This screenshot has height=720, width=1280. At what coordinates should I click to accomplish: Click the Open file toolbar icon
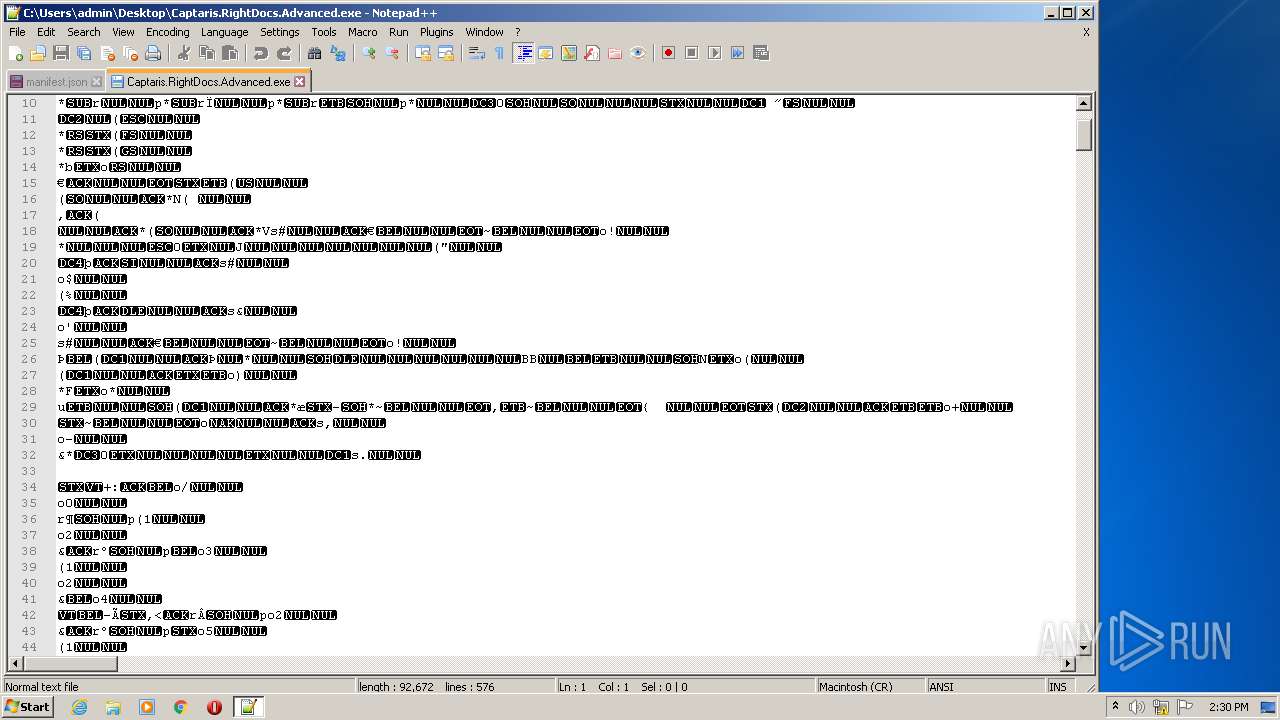(38, 53)
